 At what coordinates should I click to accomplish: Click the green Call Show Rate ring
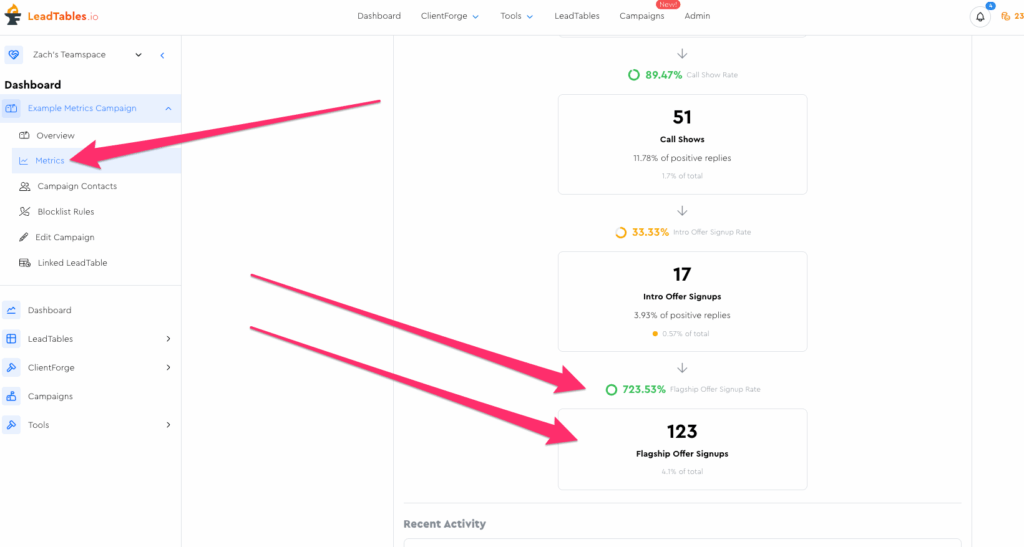click(x=633, y=75)
